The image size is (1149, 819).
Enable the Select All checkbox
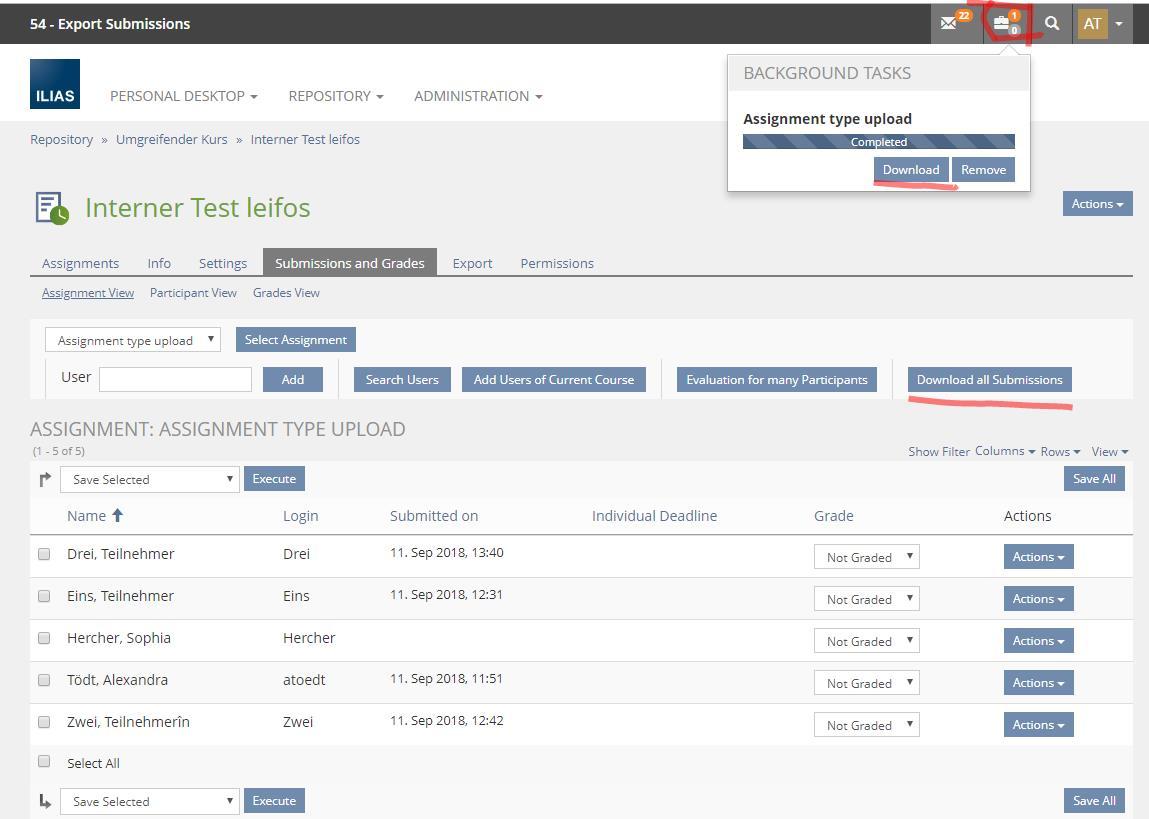(x=44, y=762)
